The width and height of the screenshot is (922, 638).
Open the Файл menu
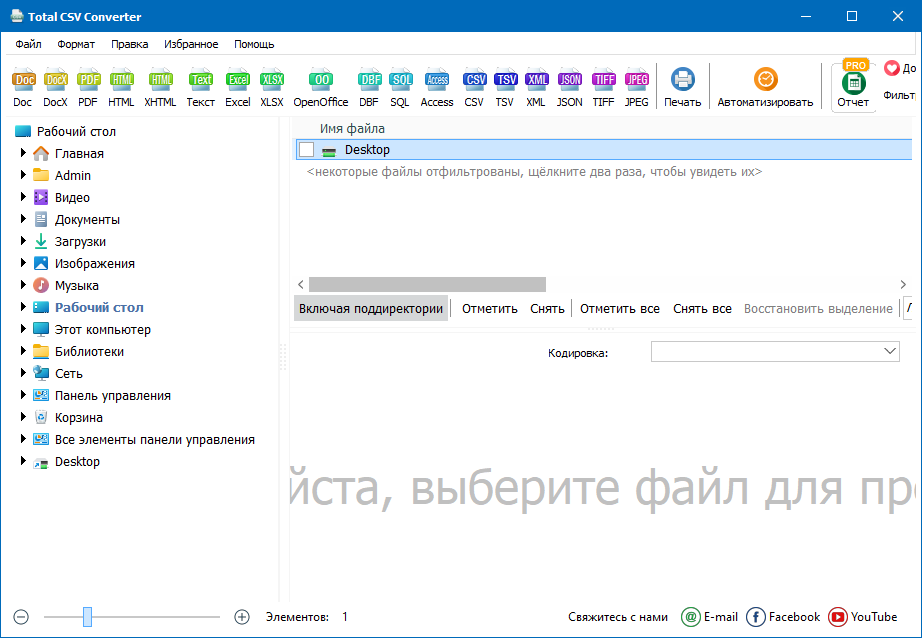pyautogui.click(x=28, y=43)
